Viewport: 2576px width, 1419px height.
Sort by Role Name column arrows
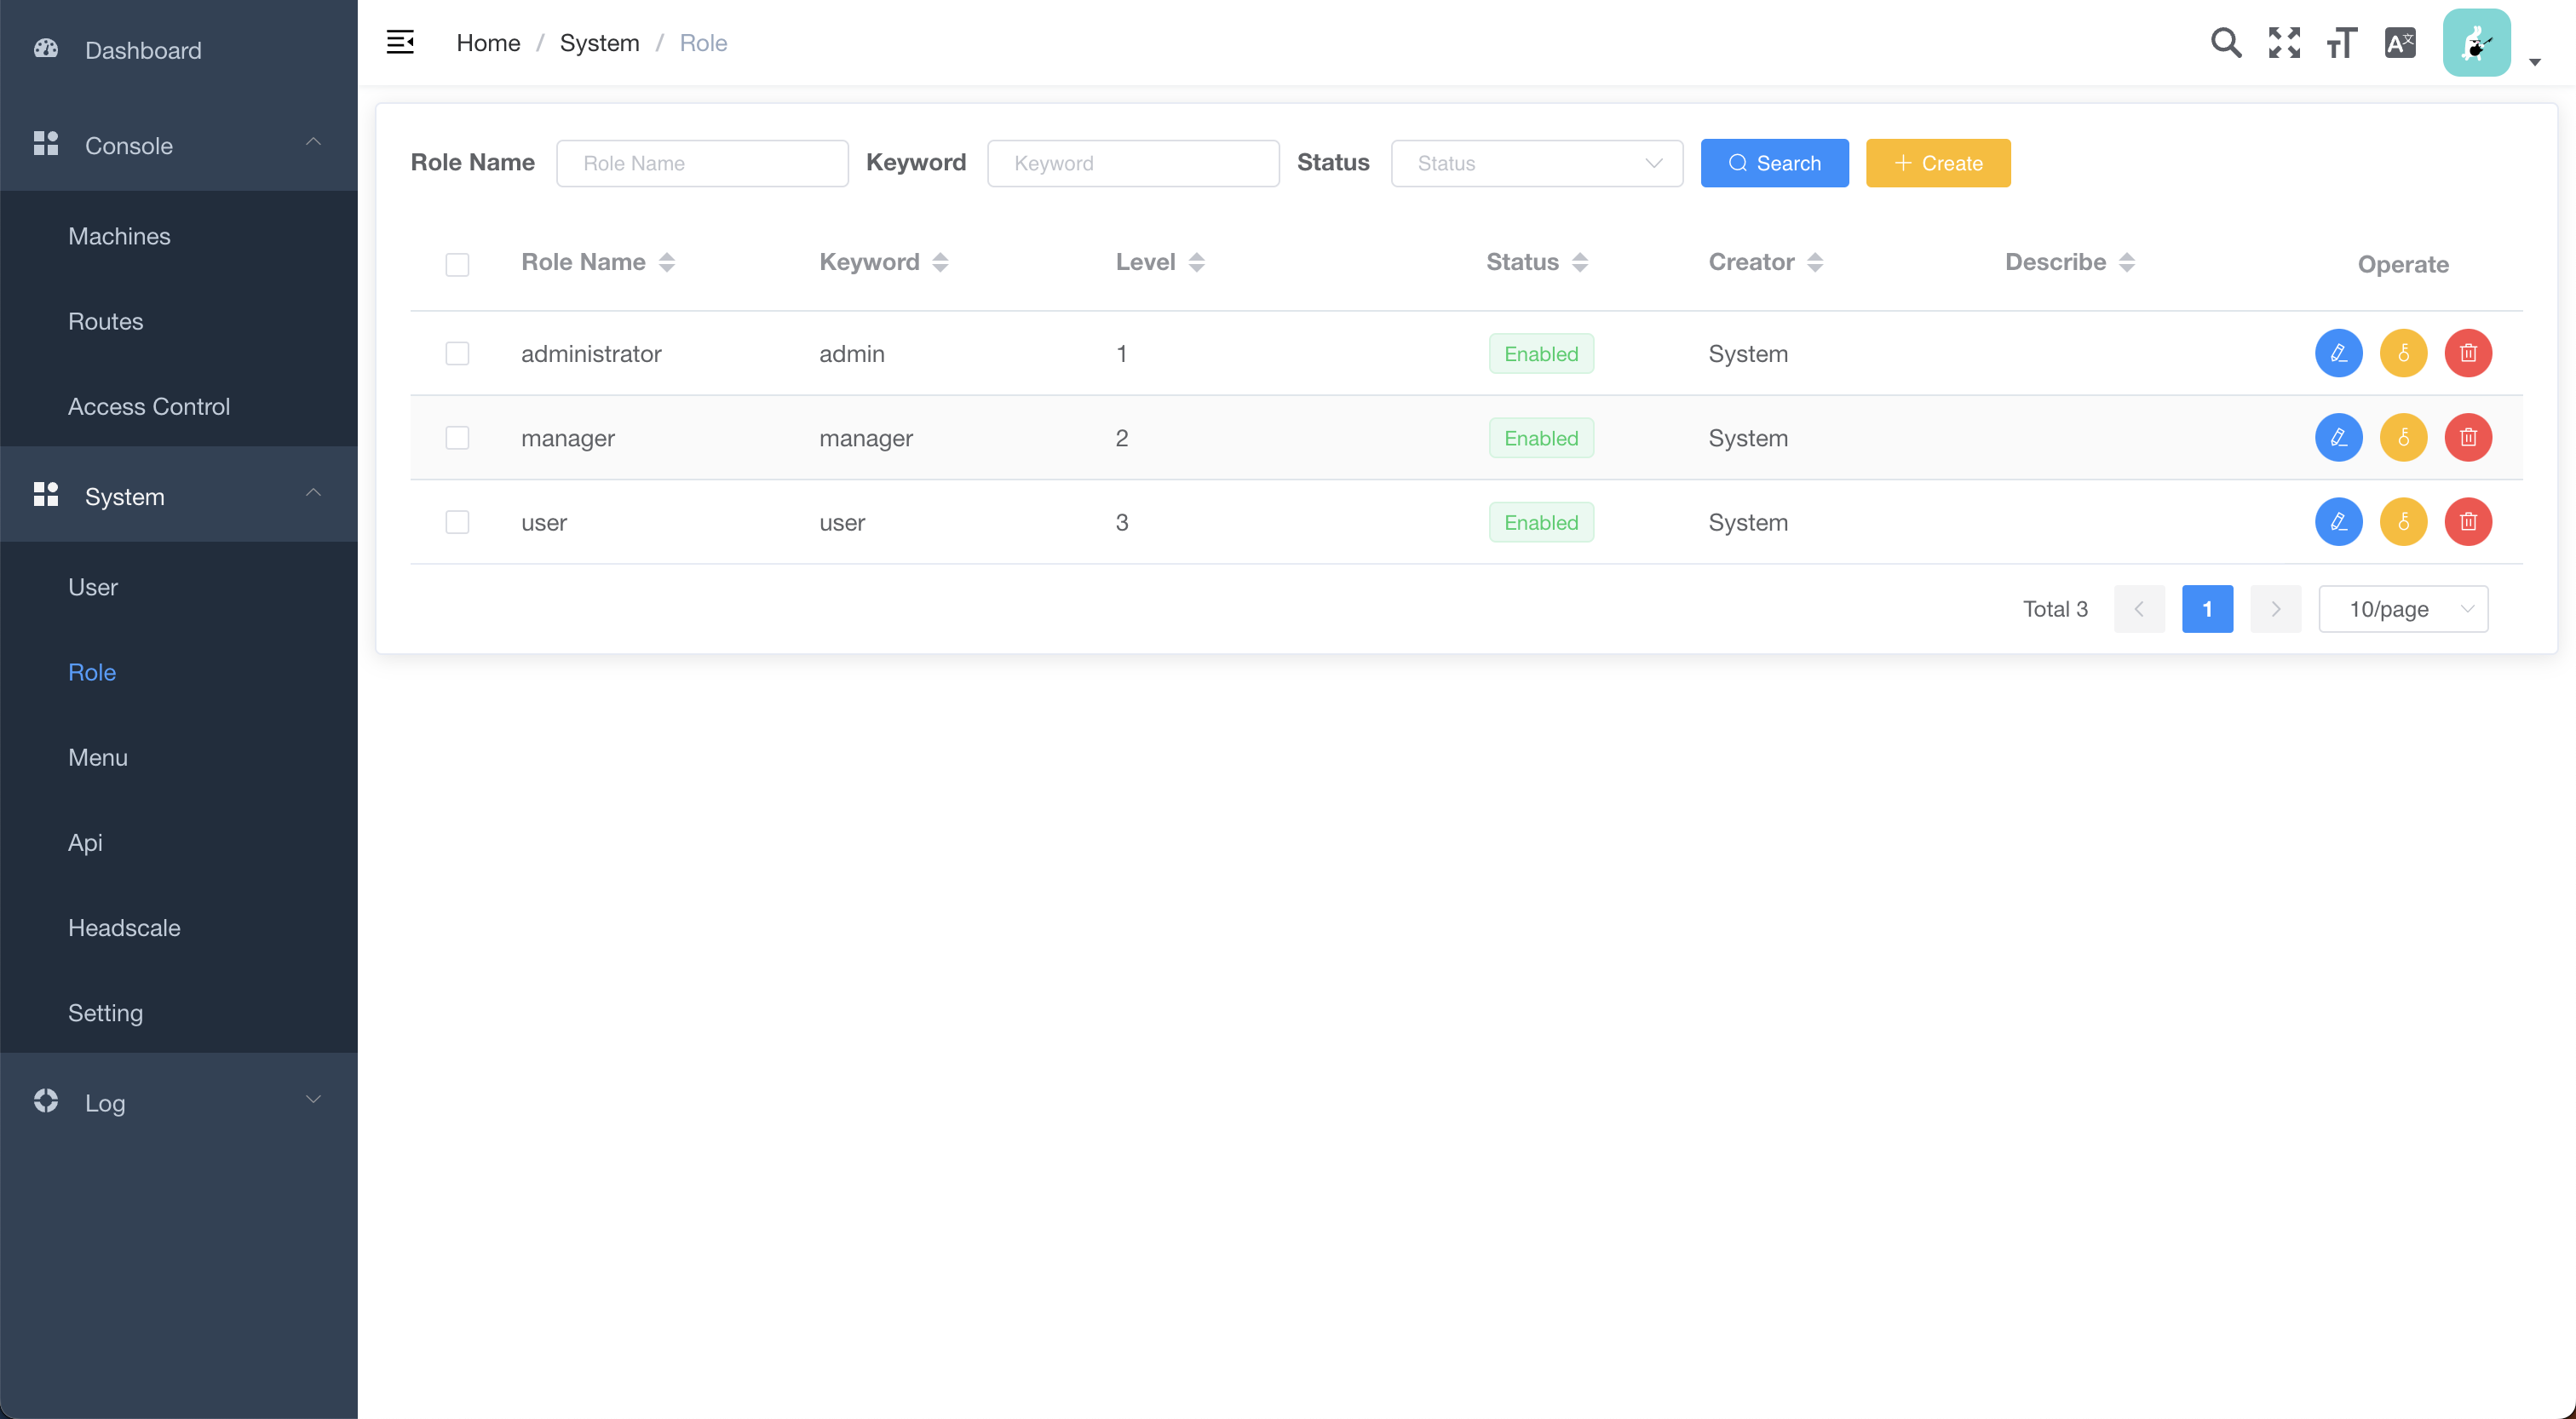coord(667,262)
